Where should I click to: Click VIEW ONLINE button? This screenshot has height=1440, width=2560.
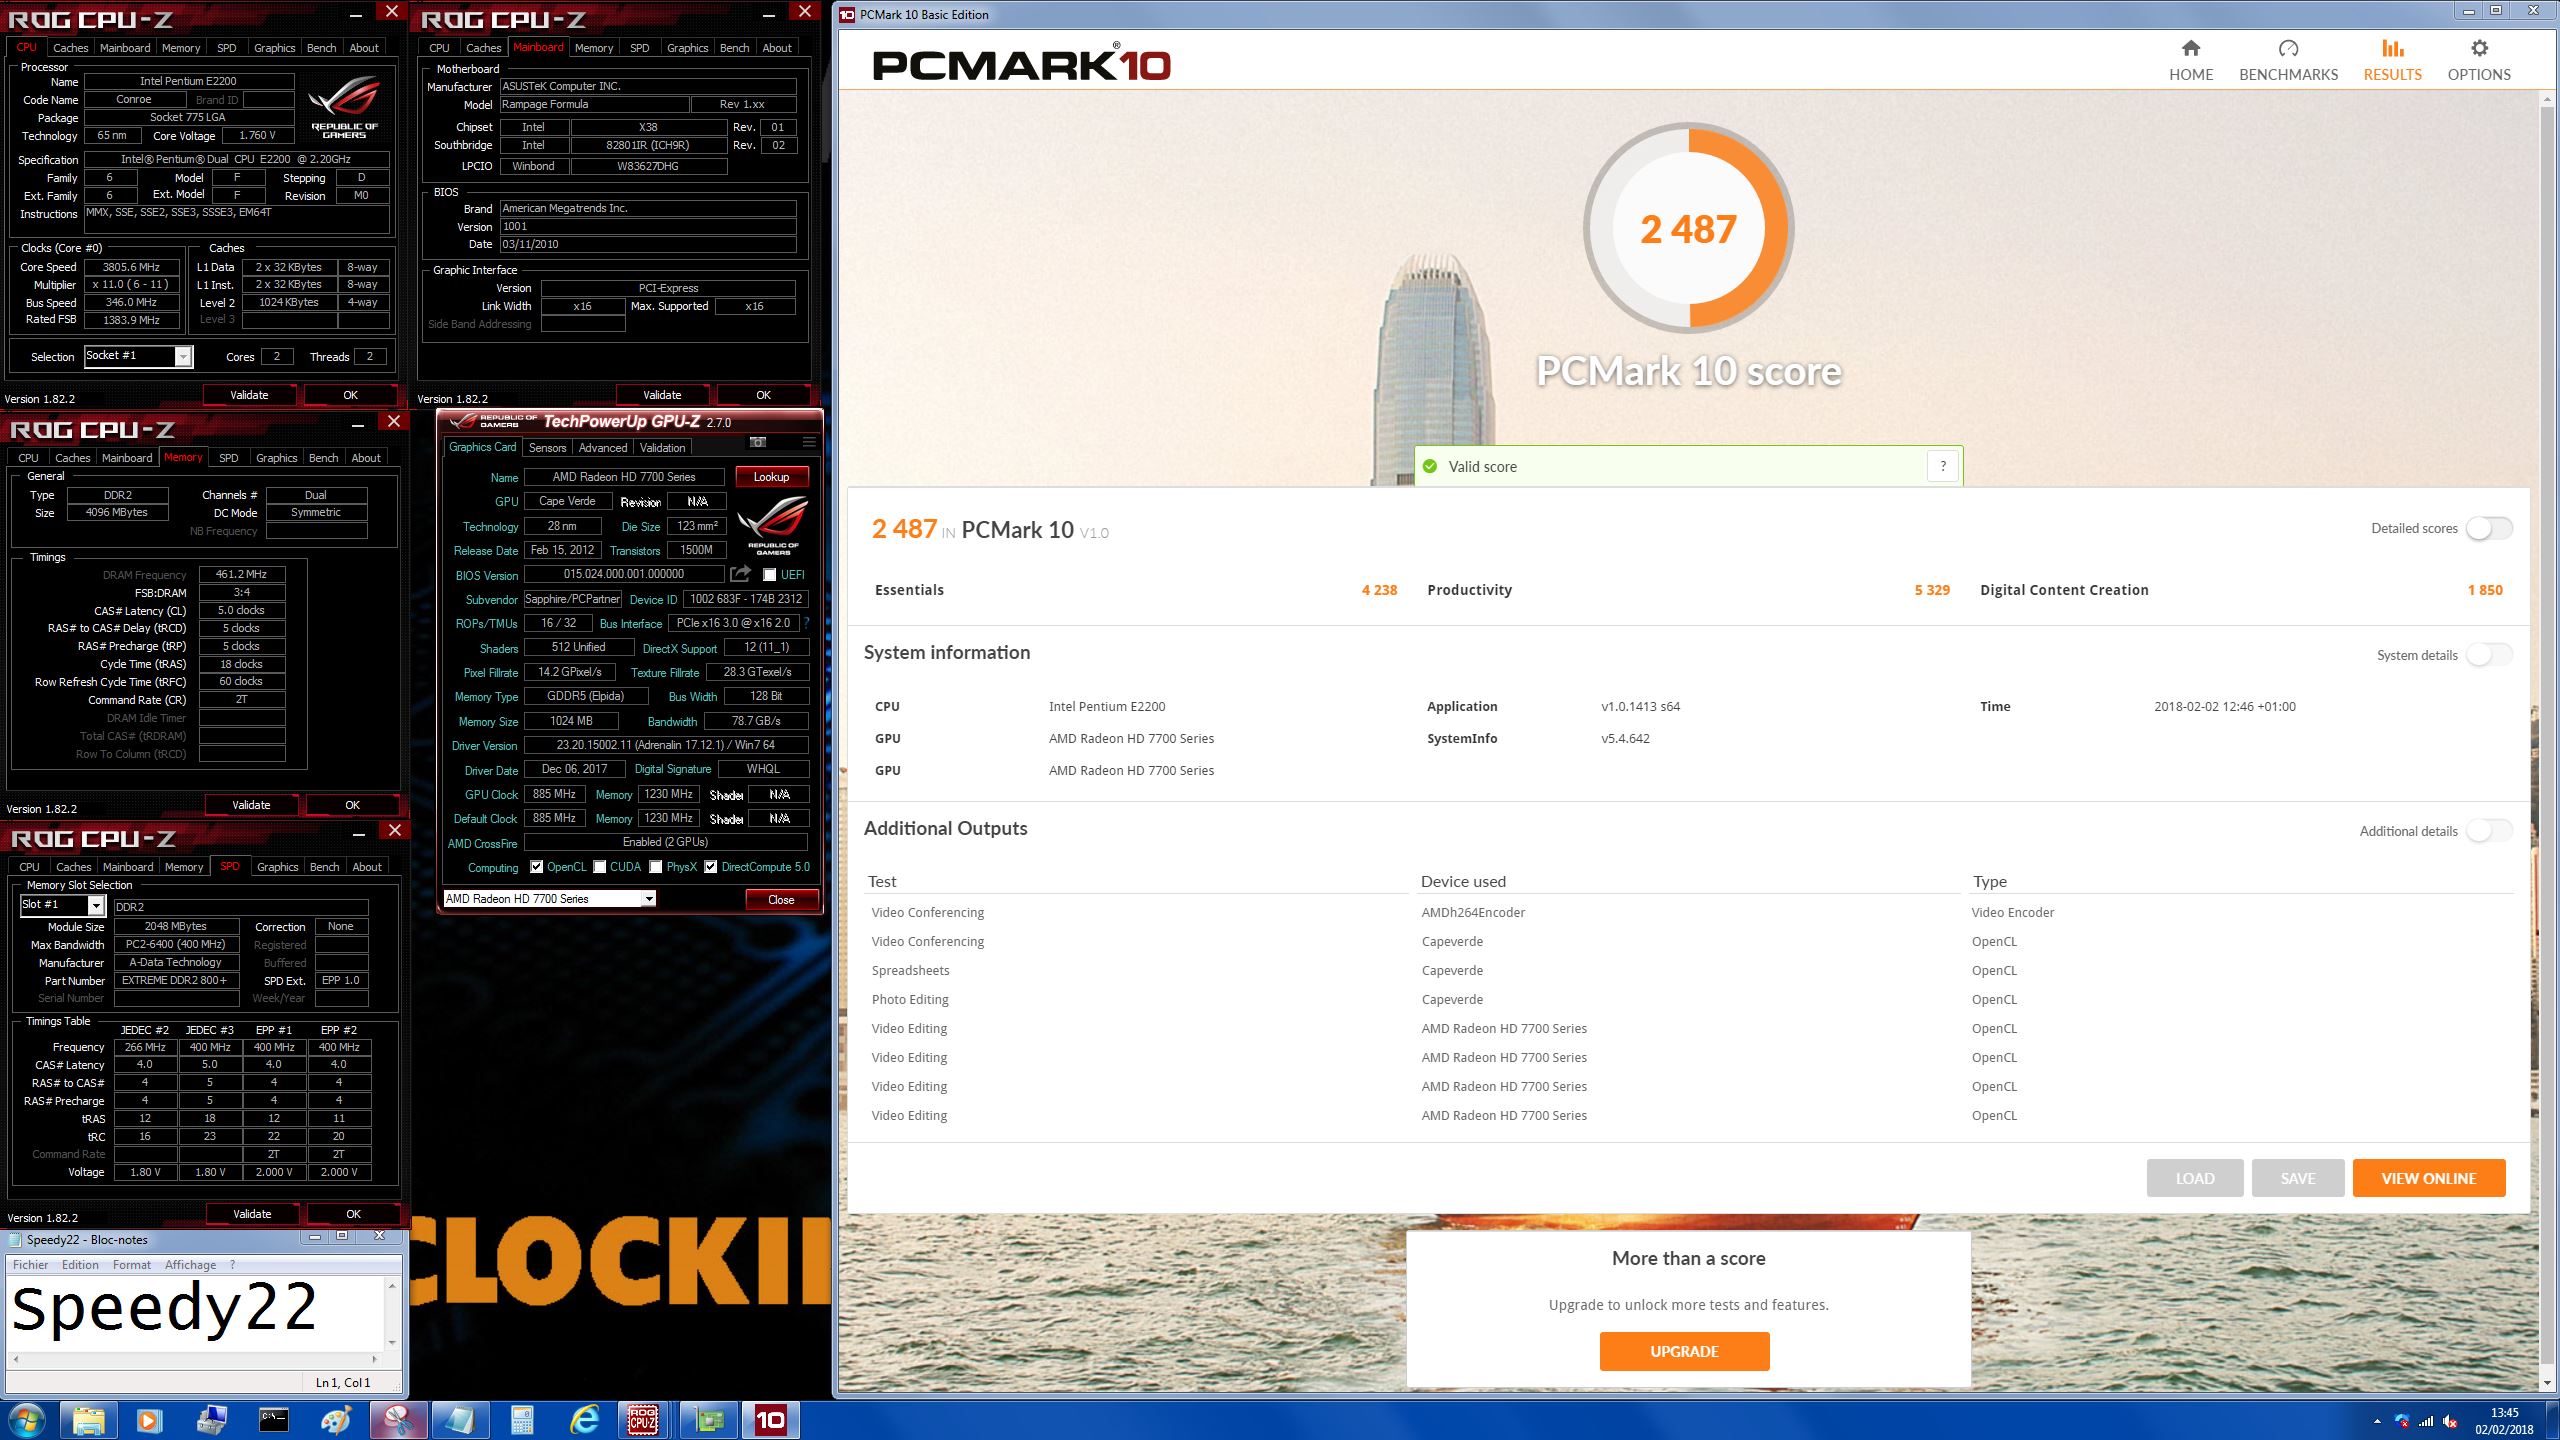point(2429,1178)
